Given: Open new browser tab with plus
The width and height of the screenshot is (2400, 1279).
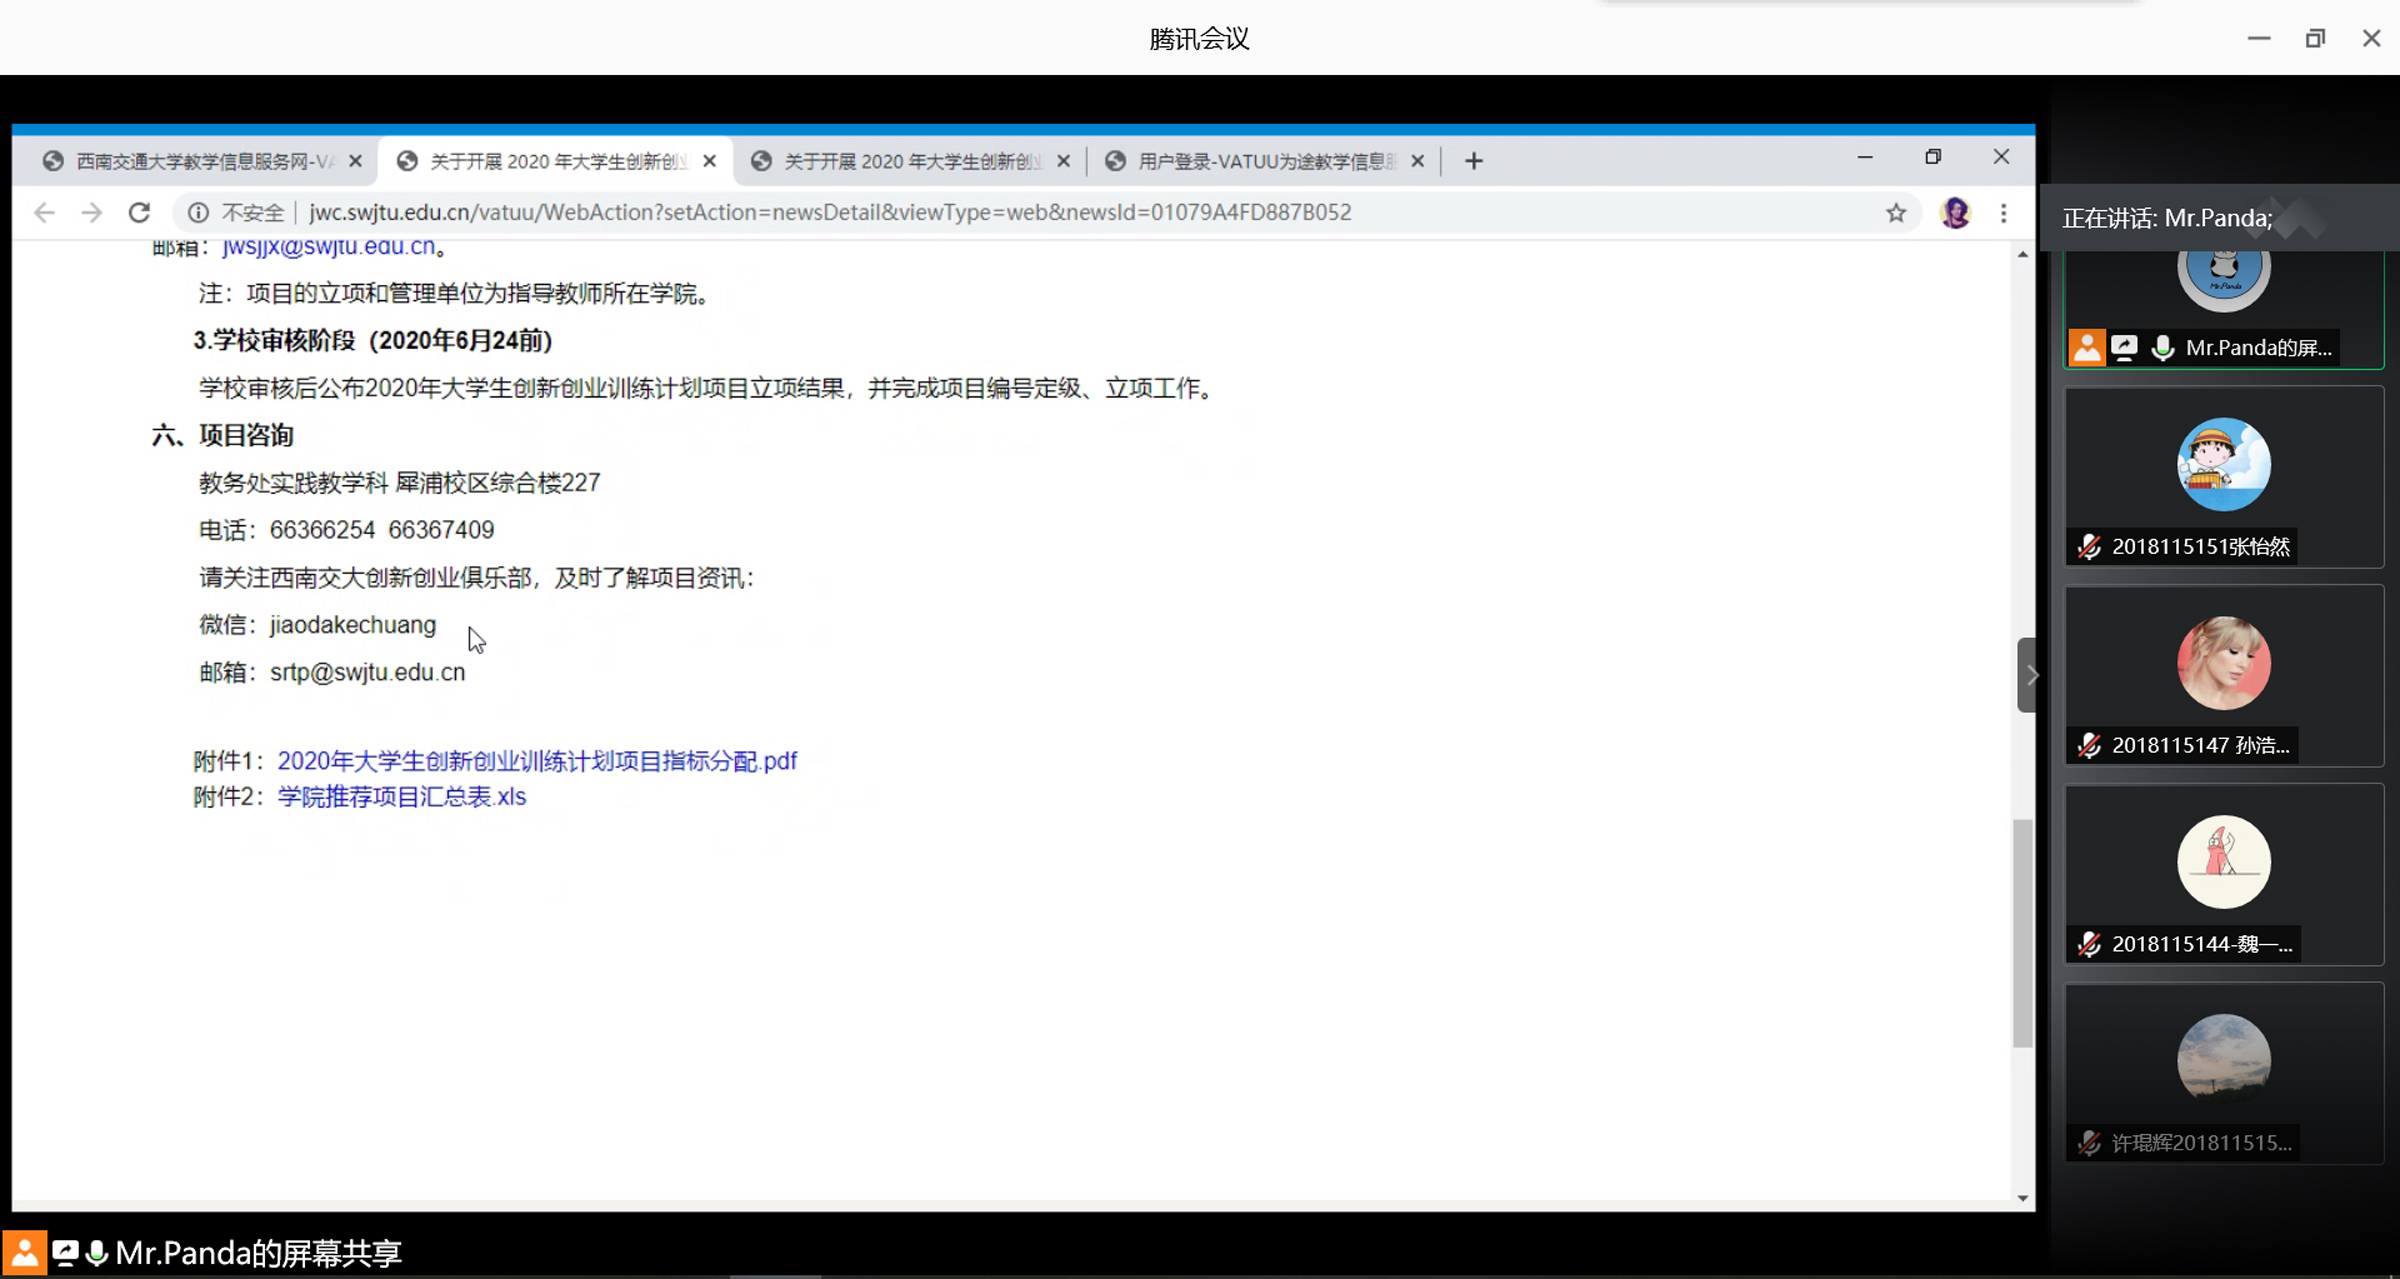Looking at the screenshot, I should click(x=1473, y=161).
